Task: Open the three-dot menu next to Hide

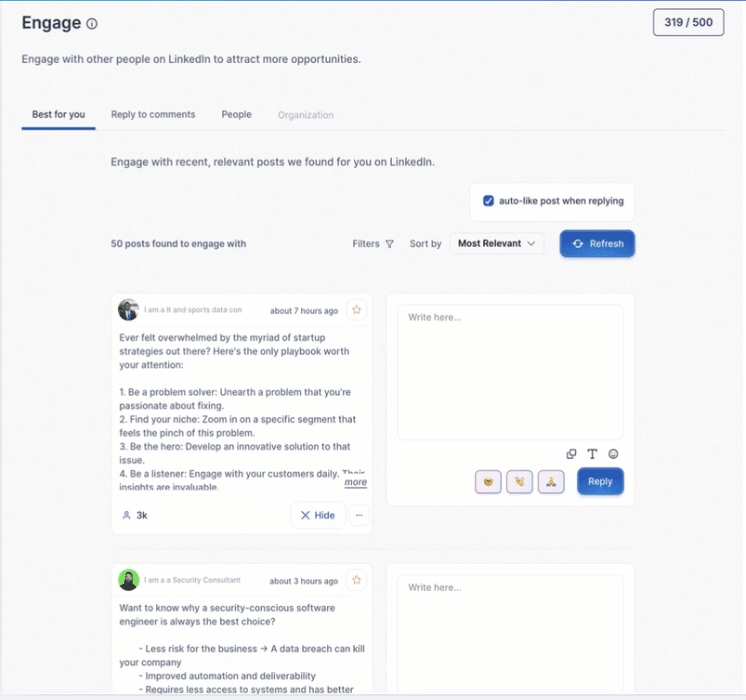Action: (359, 515)
